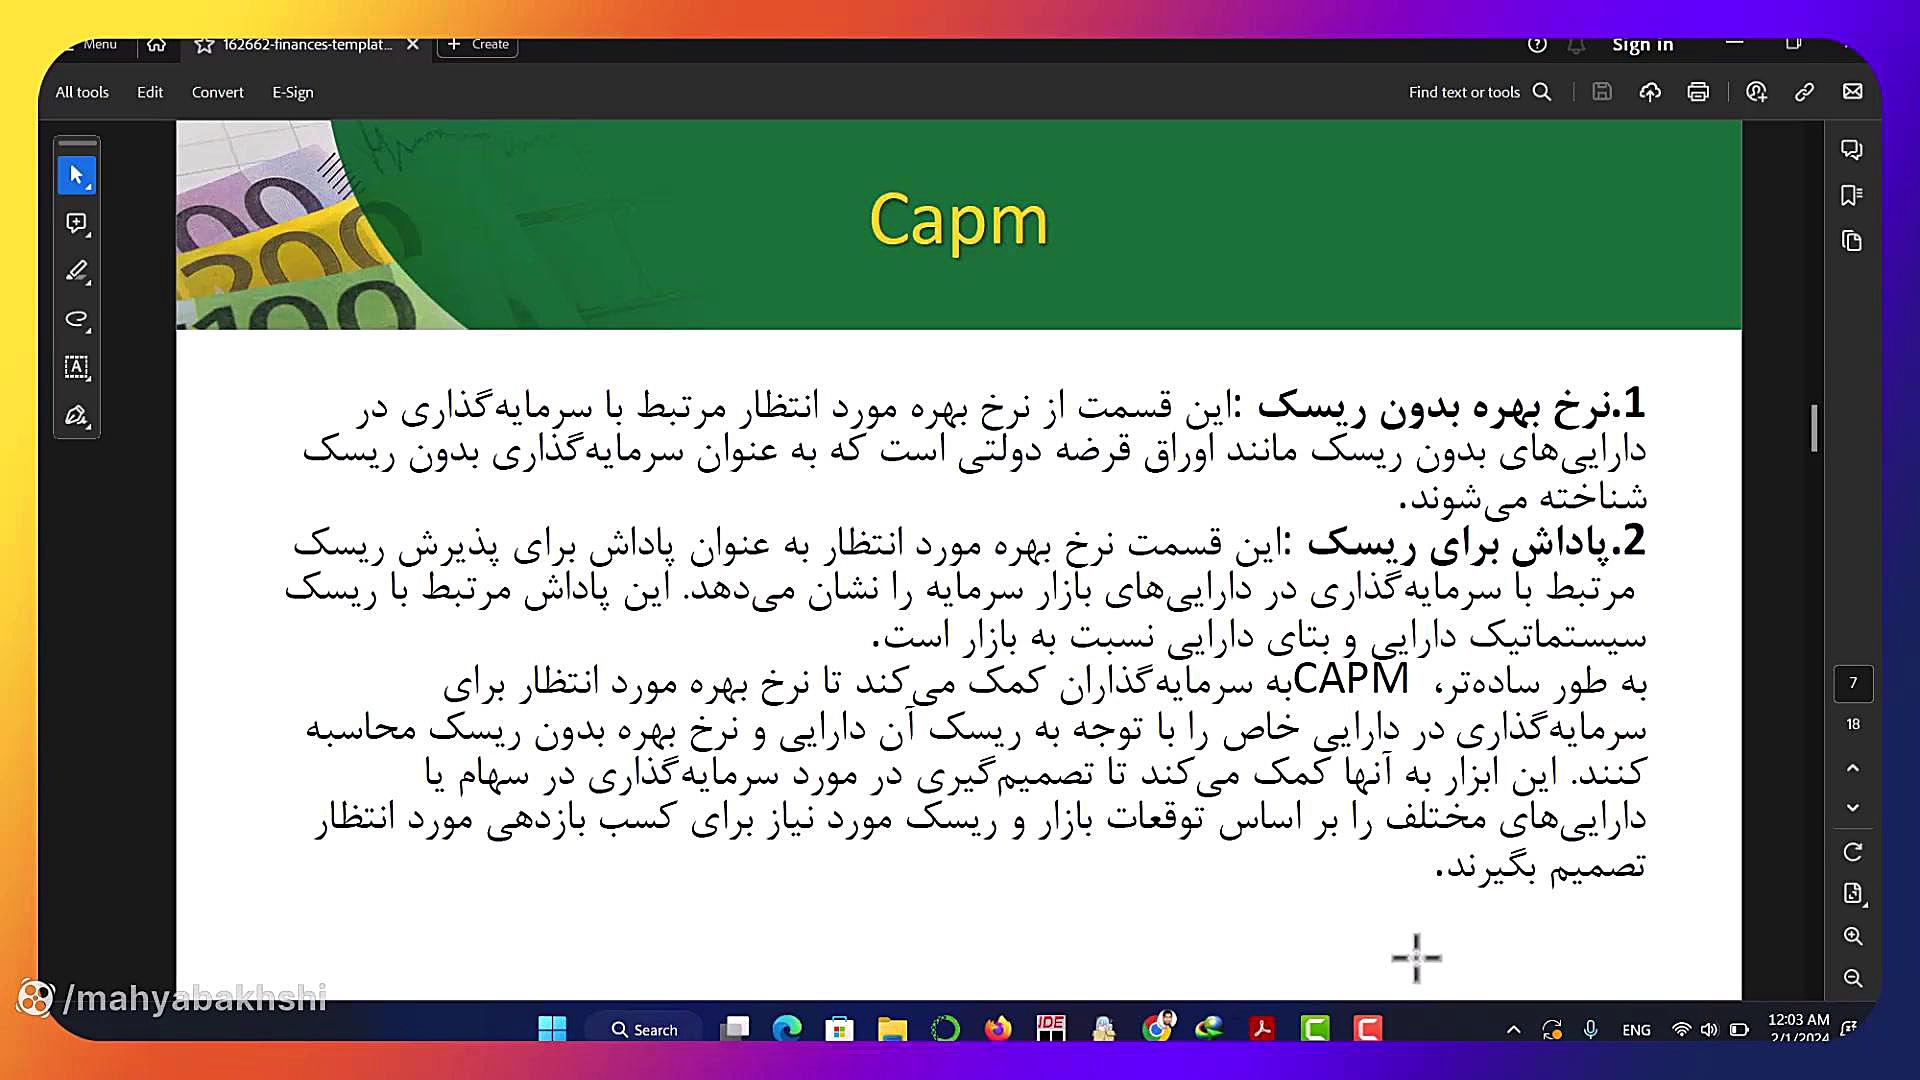This screenshot has height=1080, width=1920.
Task: Open Firefox from the taskbar
Action: (x=998, y=1028)
